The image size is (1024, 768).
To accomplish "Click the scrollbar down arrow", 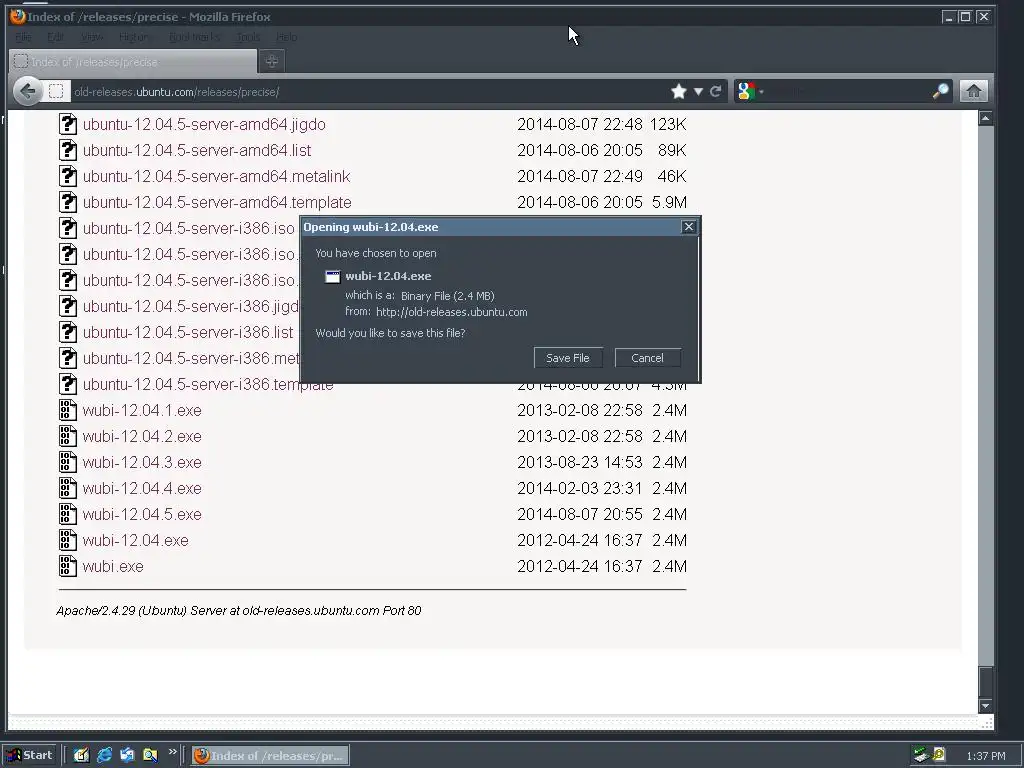I will point(985,706).
